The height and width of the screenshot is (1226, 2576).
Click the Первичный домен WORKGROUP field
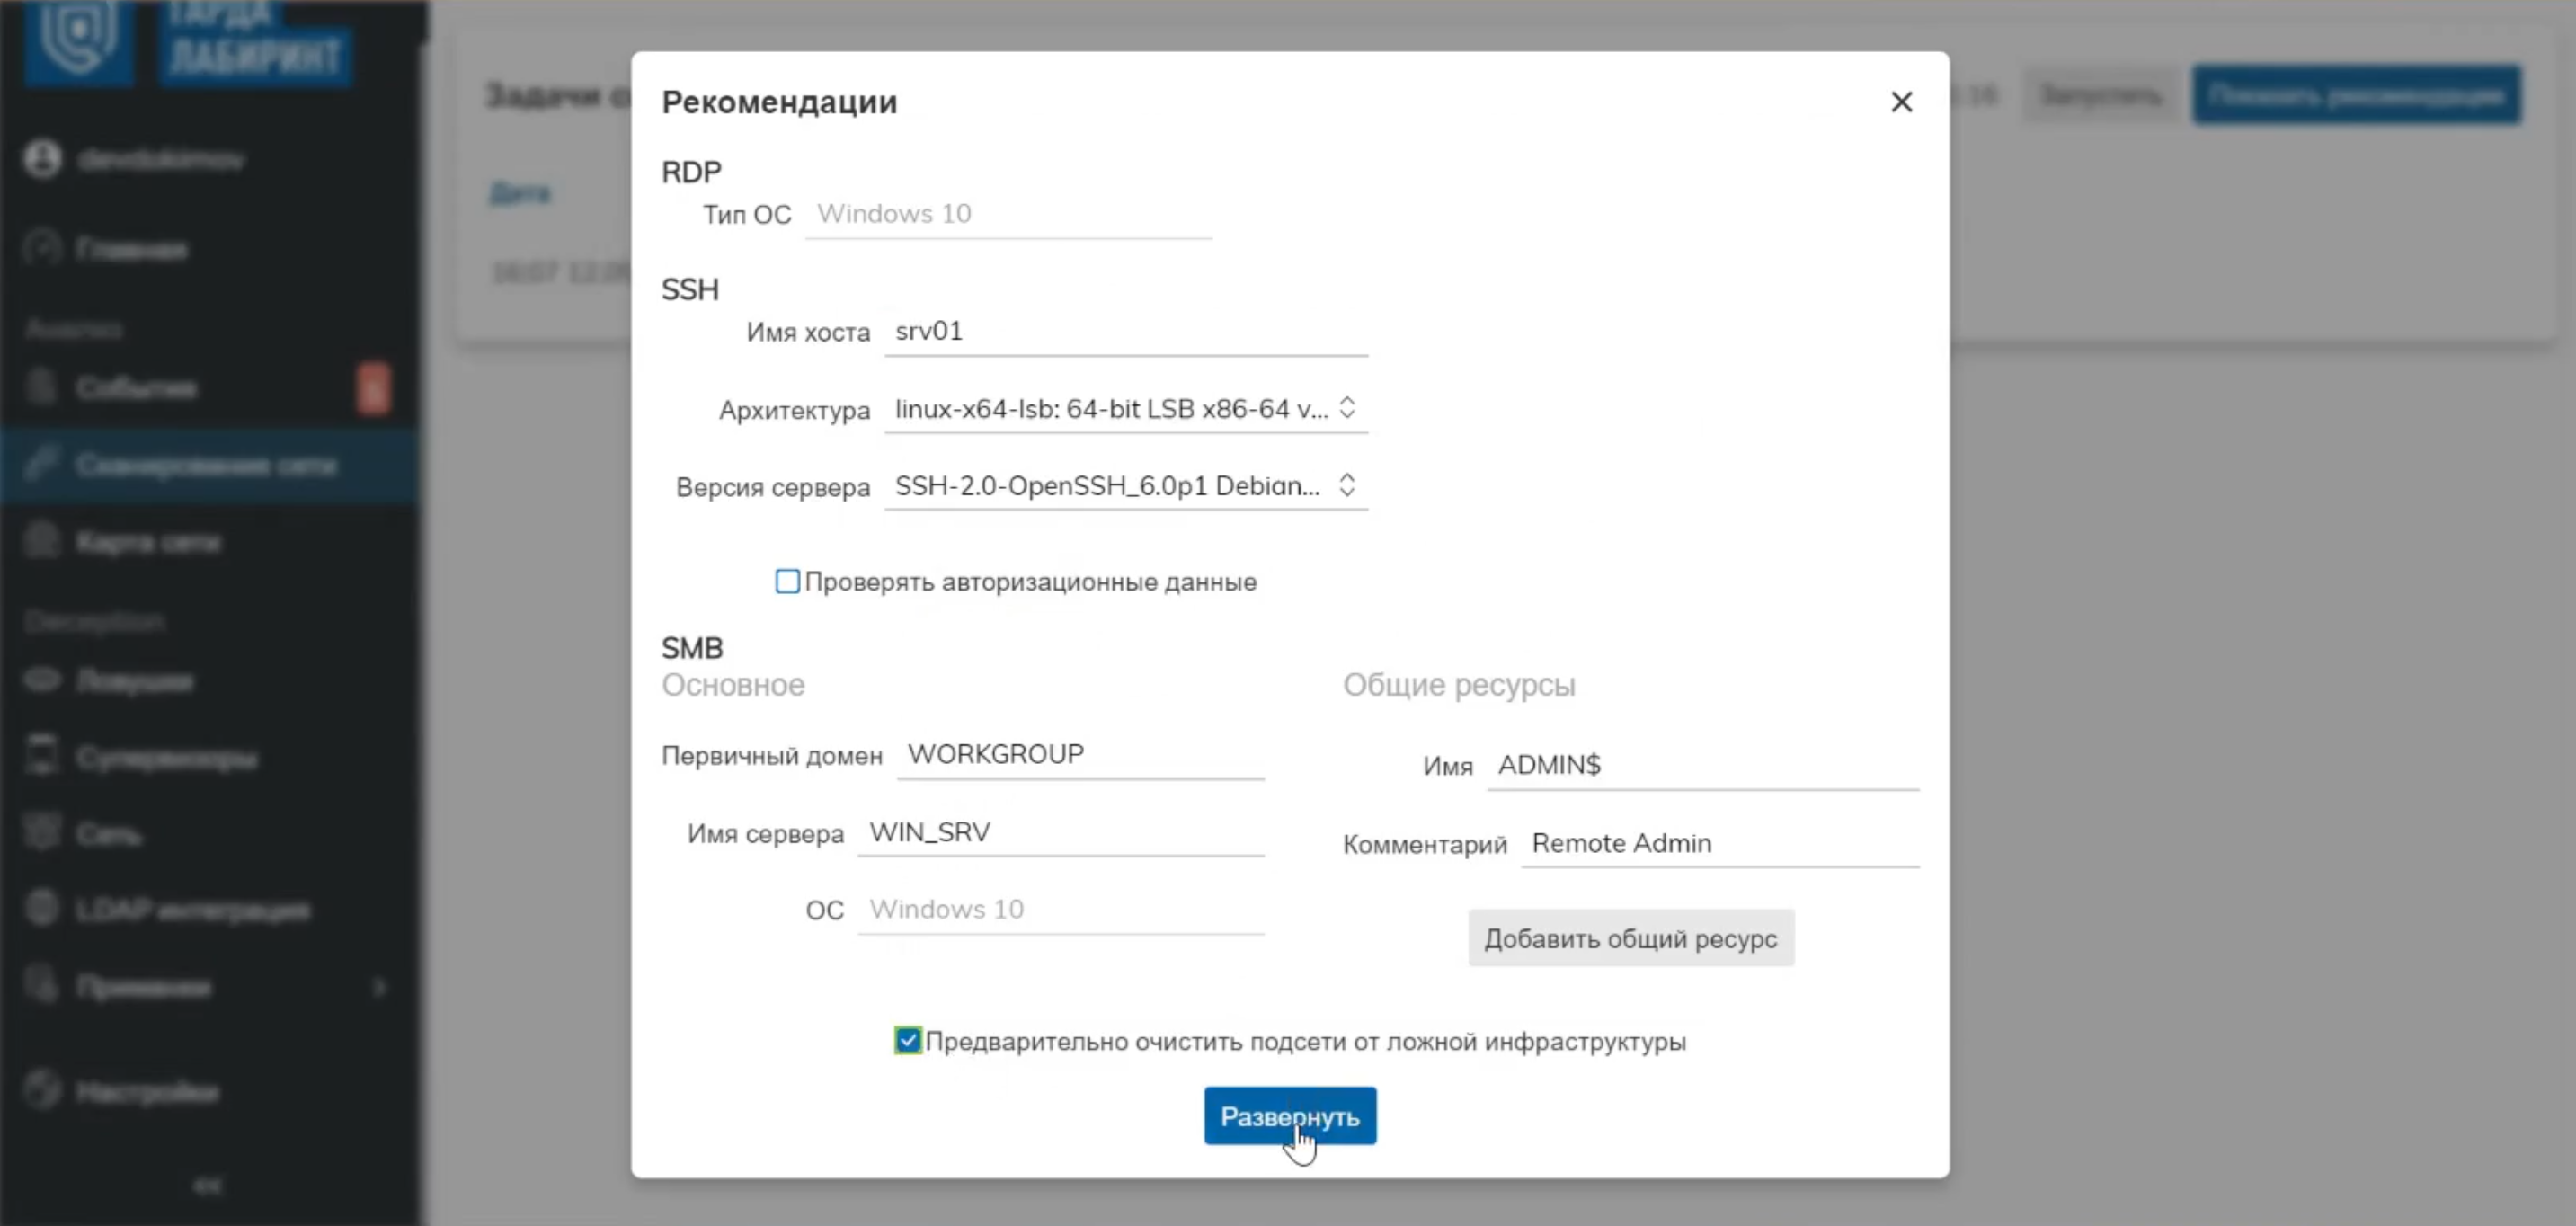click(1080, 755)
